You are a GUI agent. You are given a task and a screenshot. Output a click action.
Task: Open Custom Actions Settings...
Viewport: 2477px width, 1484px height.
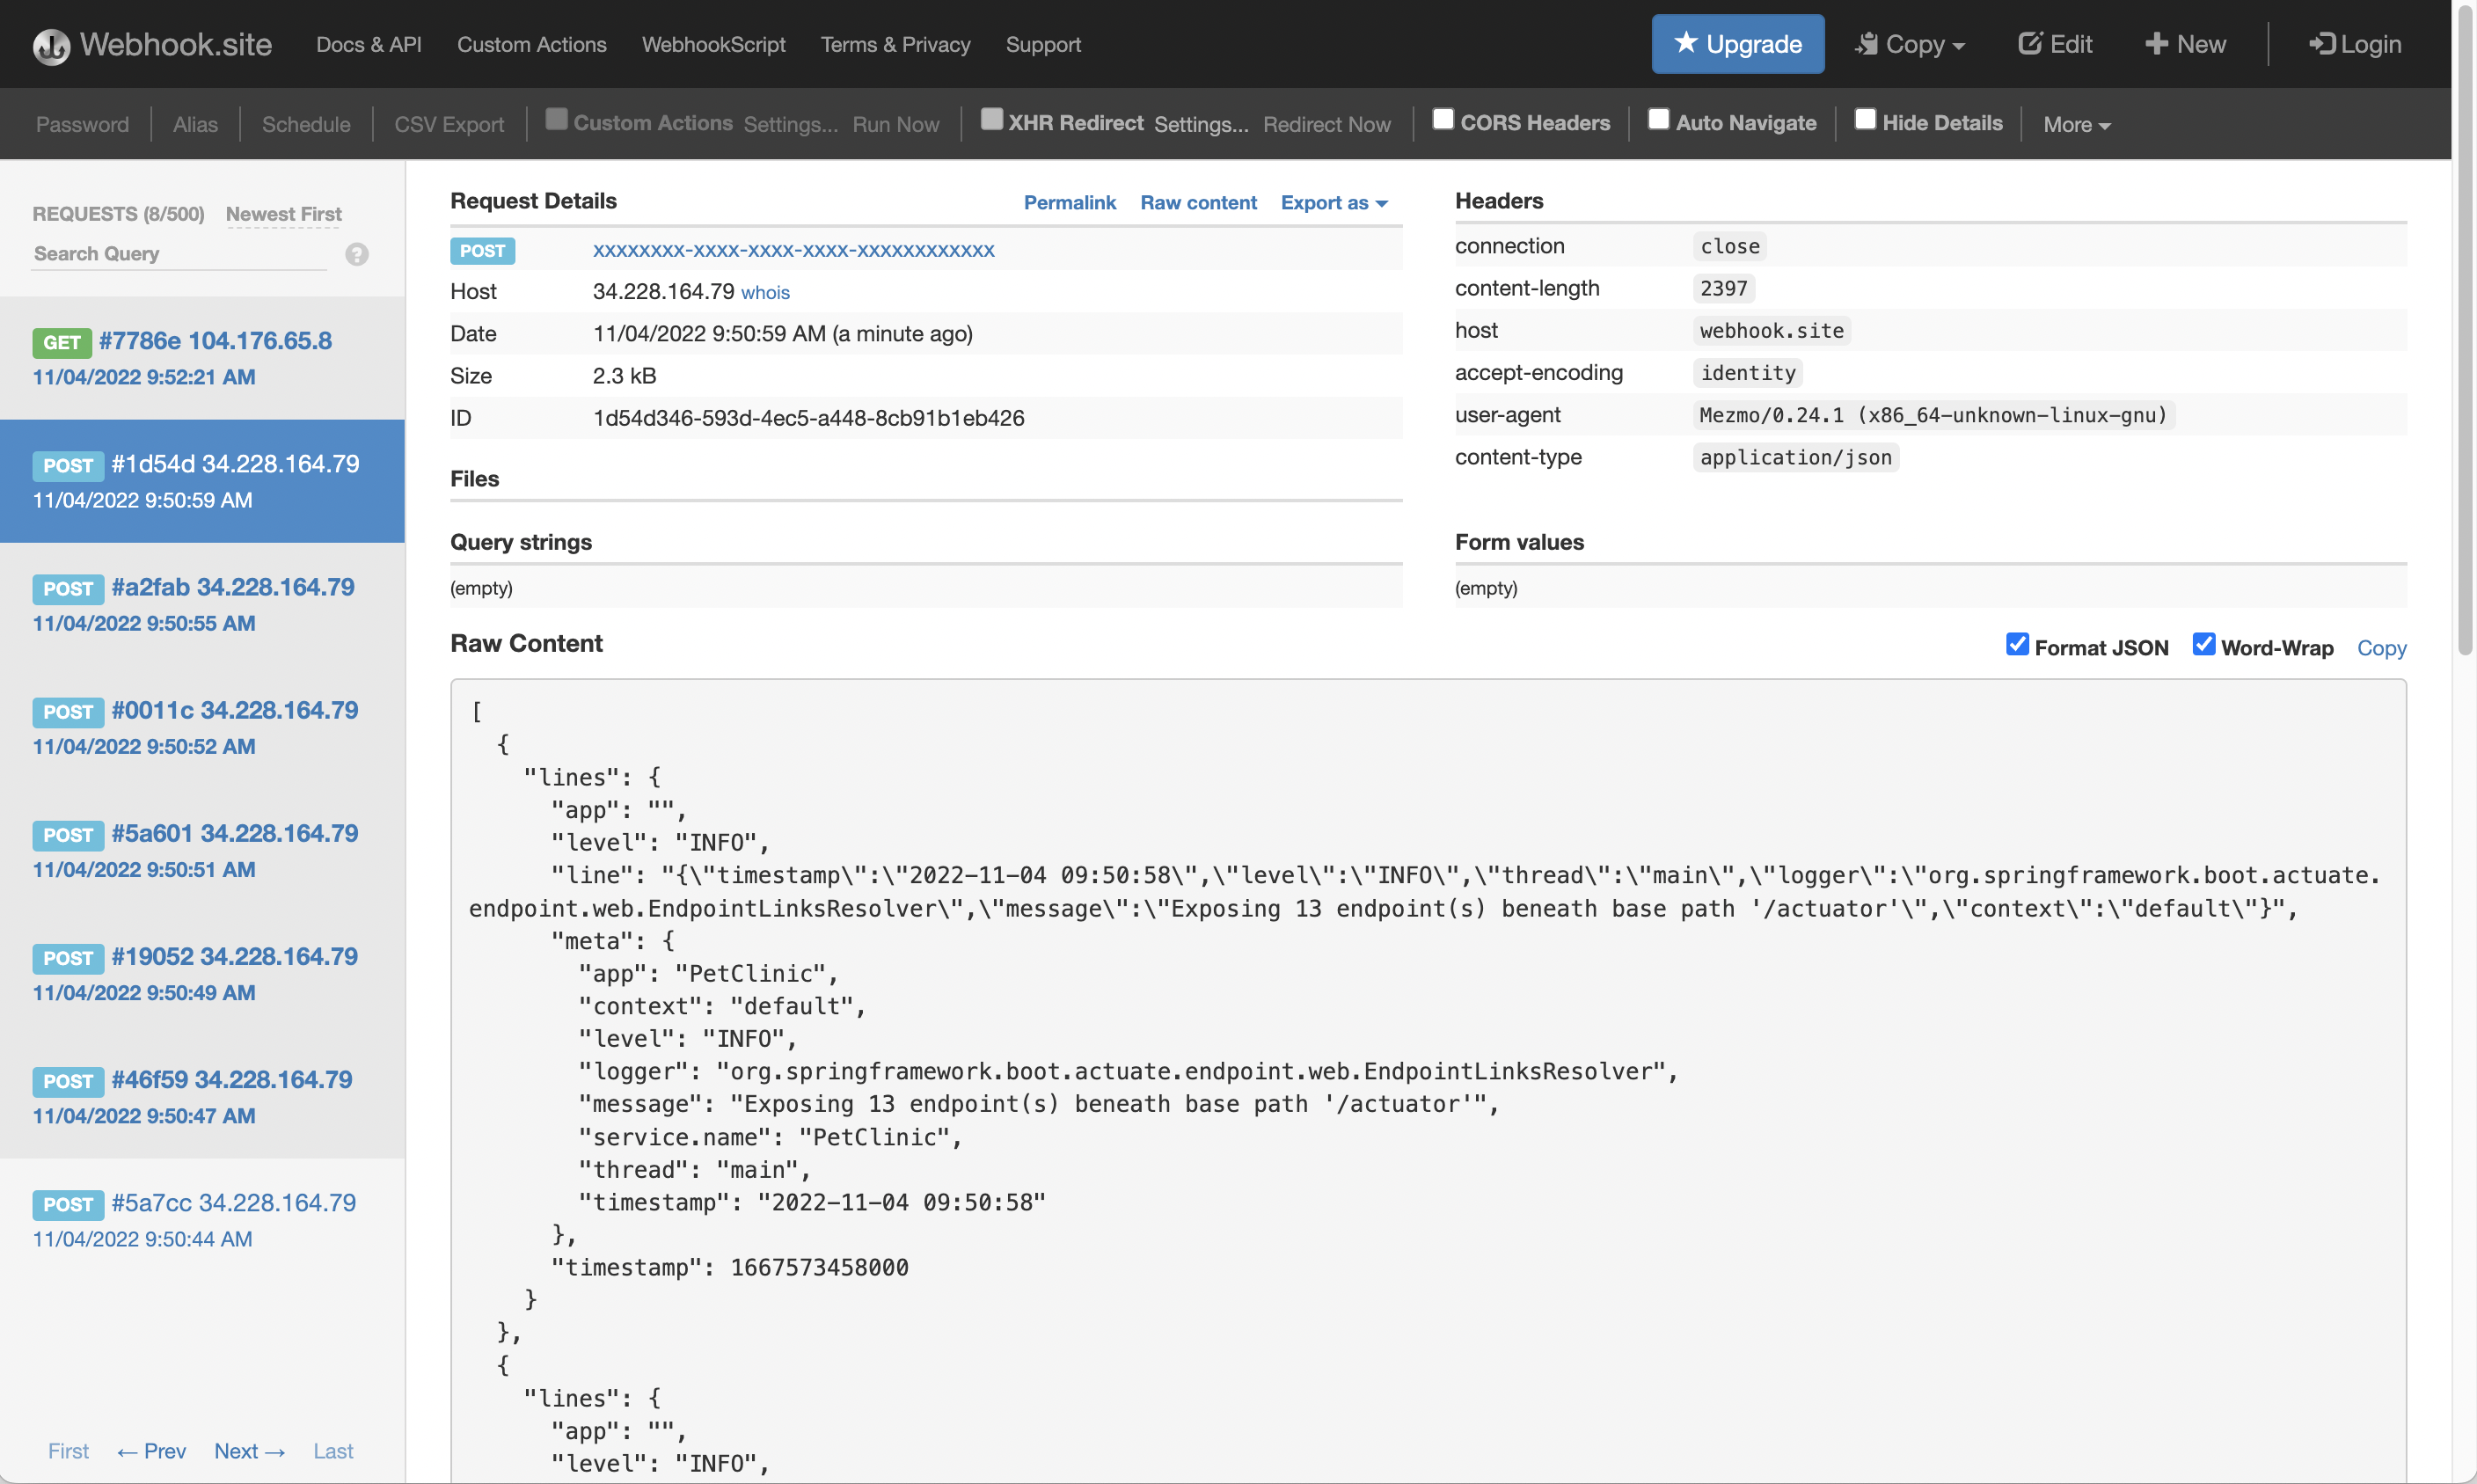791,124
